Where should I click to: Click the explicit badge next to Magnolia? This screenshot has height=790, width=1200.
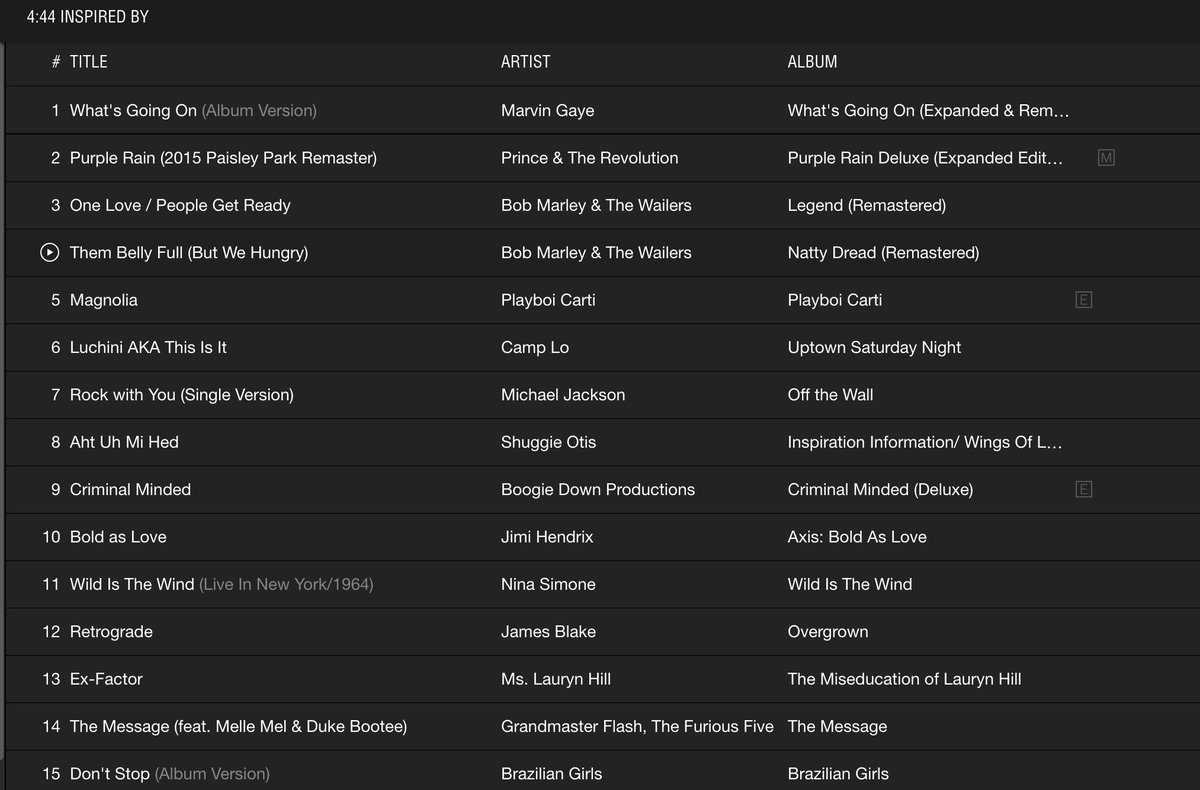click(1084, 299)
